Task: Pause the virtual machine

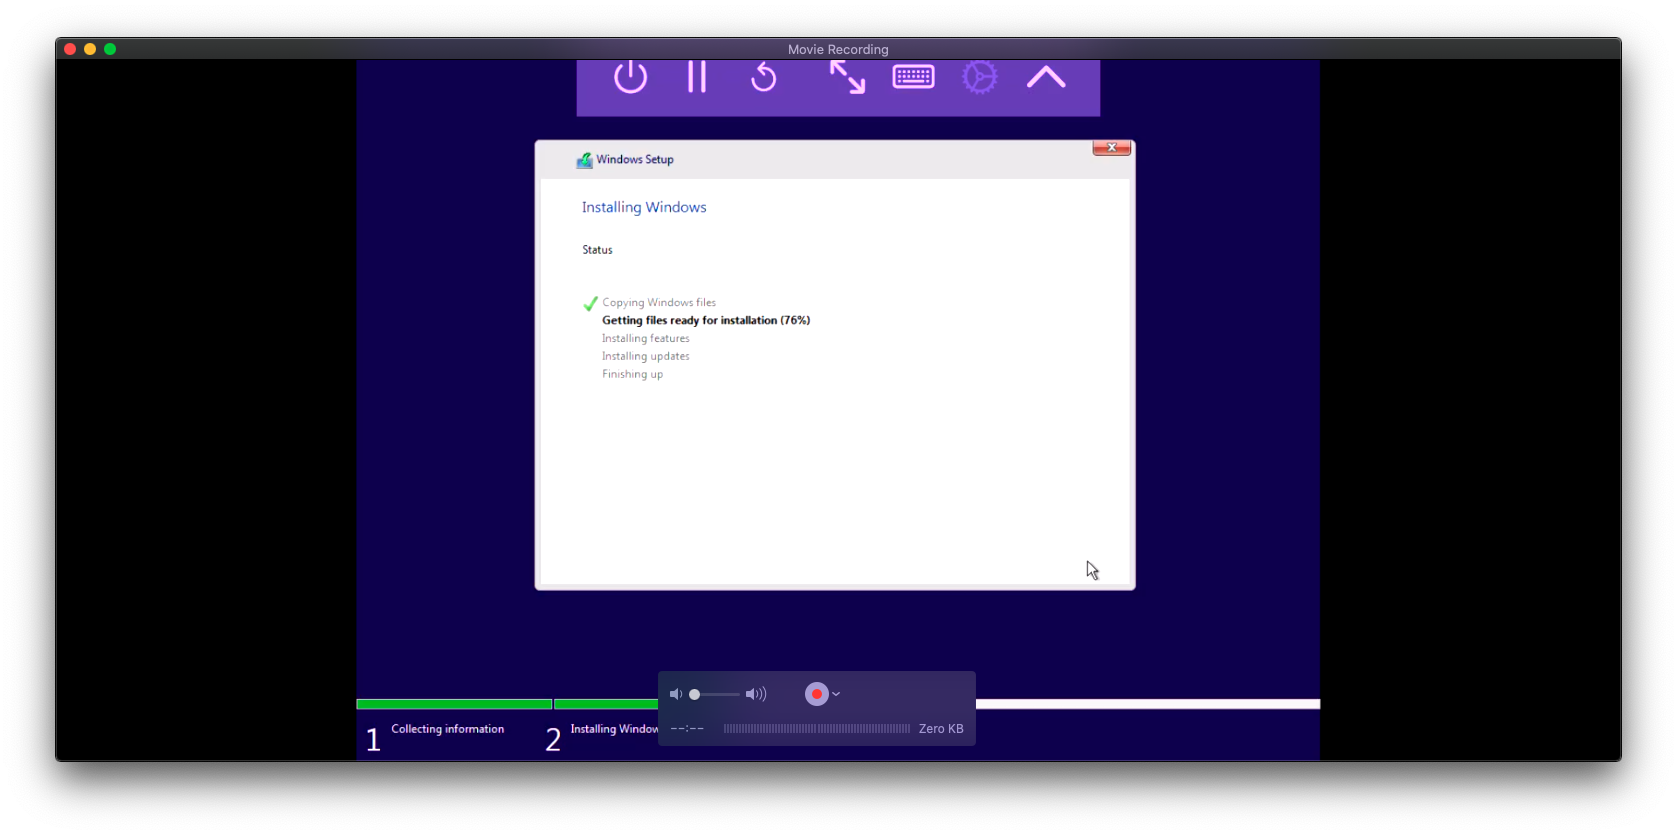Action: (697, 77)
